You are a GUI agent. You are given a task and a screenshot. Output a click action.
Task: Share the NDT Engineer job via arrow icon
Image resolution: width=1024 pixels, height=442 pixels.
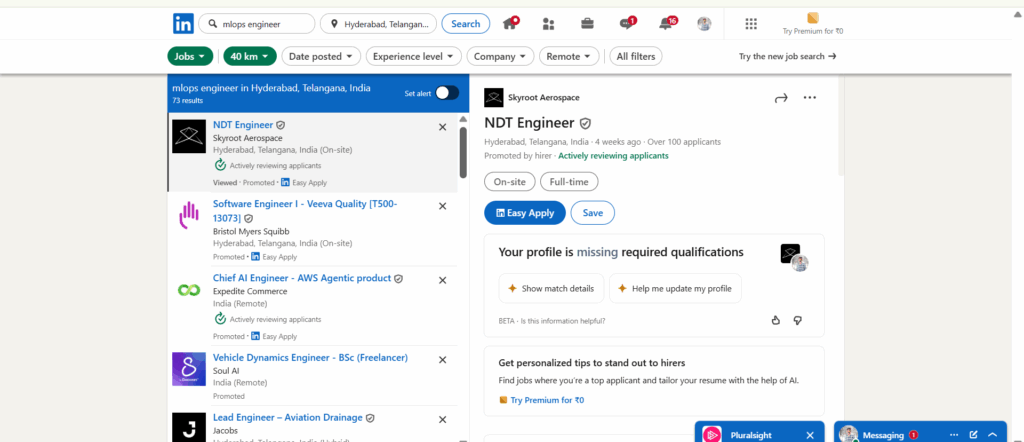(x=781, y=97)
